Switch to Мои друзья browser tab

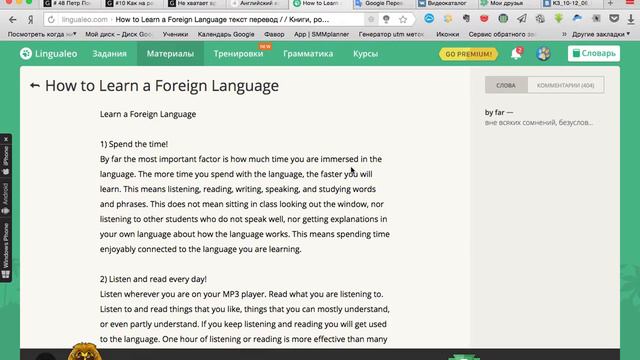[x=505, y=3]
